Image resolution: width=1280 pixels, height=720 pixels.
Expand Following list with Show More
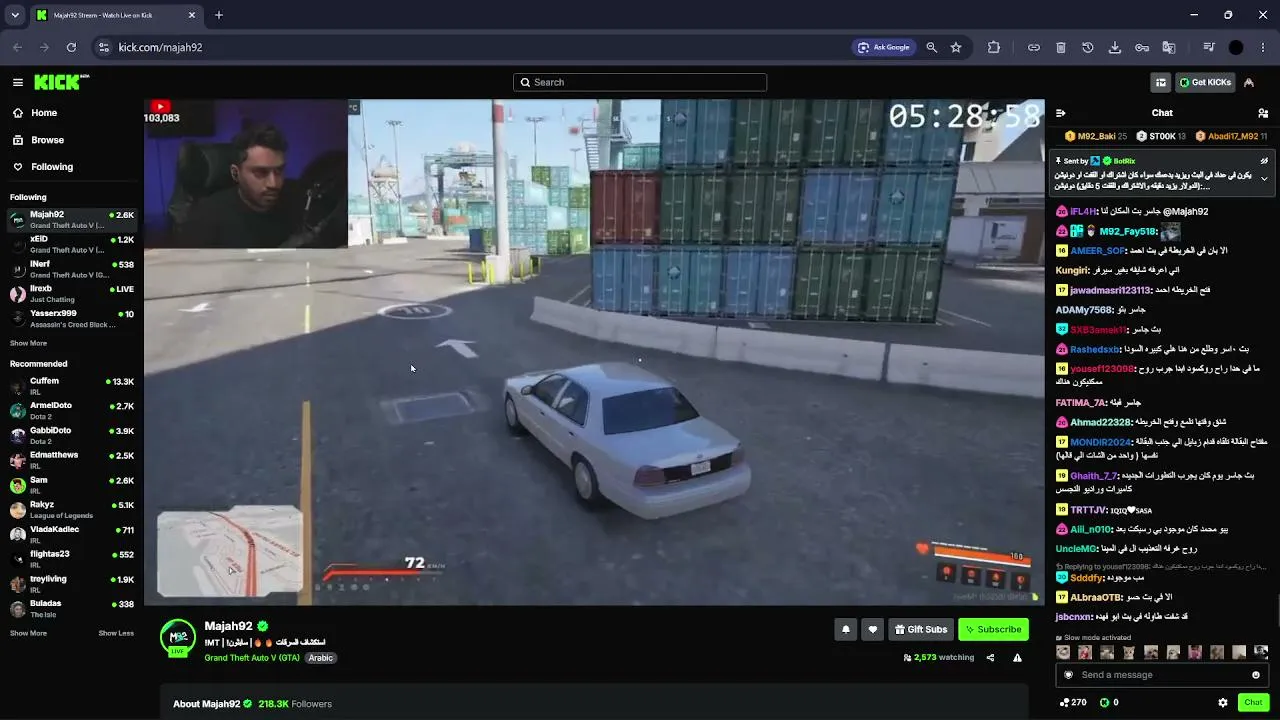pos(28,343)
